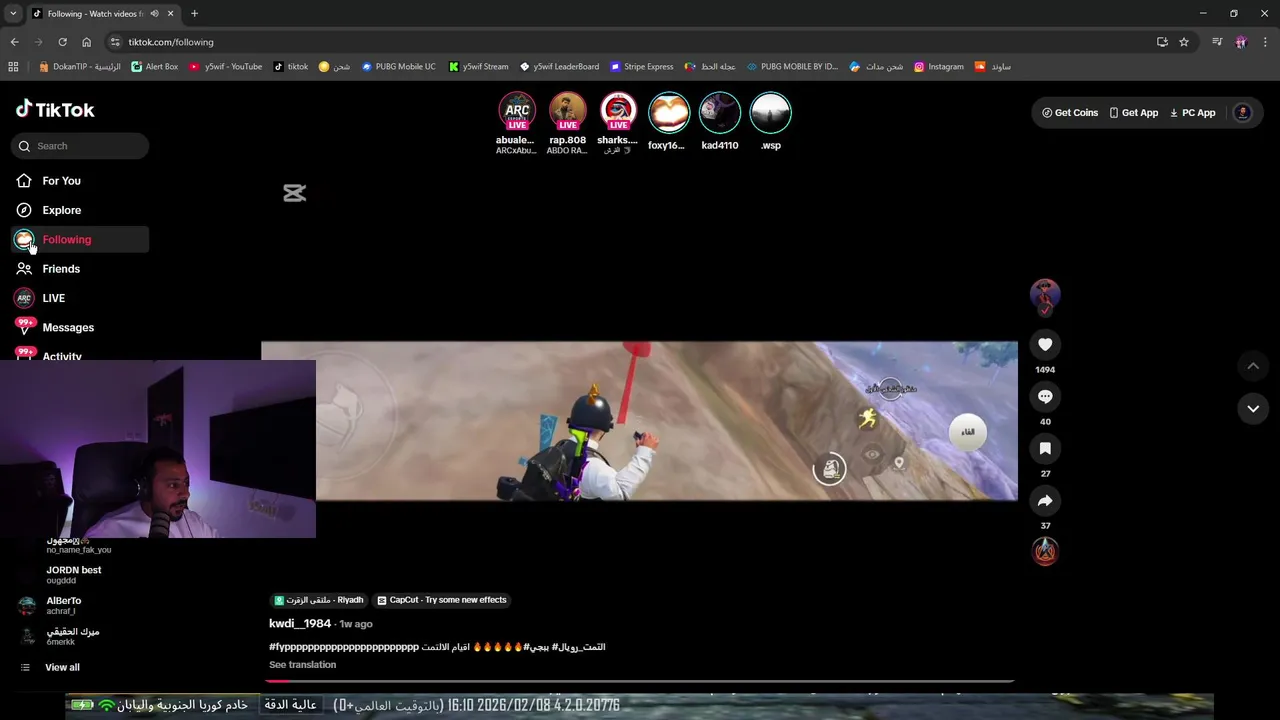This screenshot has width=1280, height=720.
Task: Open the apps grid bookmark icon
Action: click(13, 67)
